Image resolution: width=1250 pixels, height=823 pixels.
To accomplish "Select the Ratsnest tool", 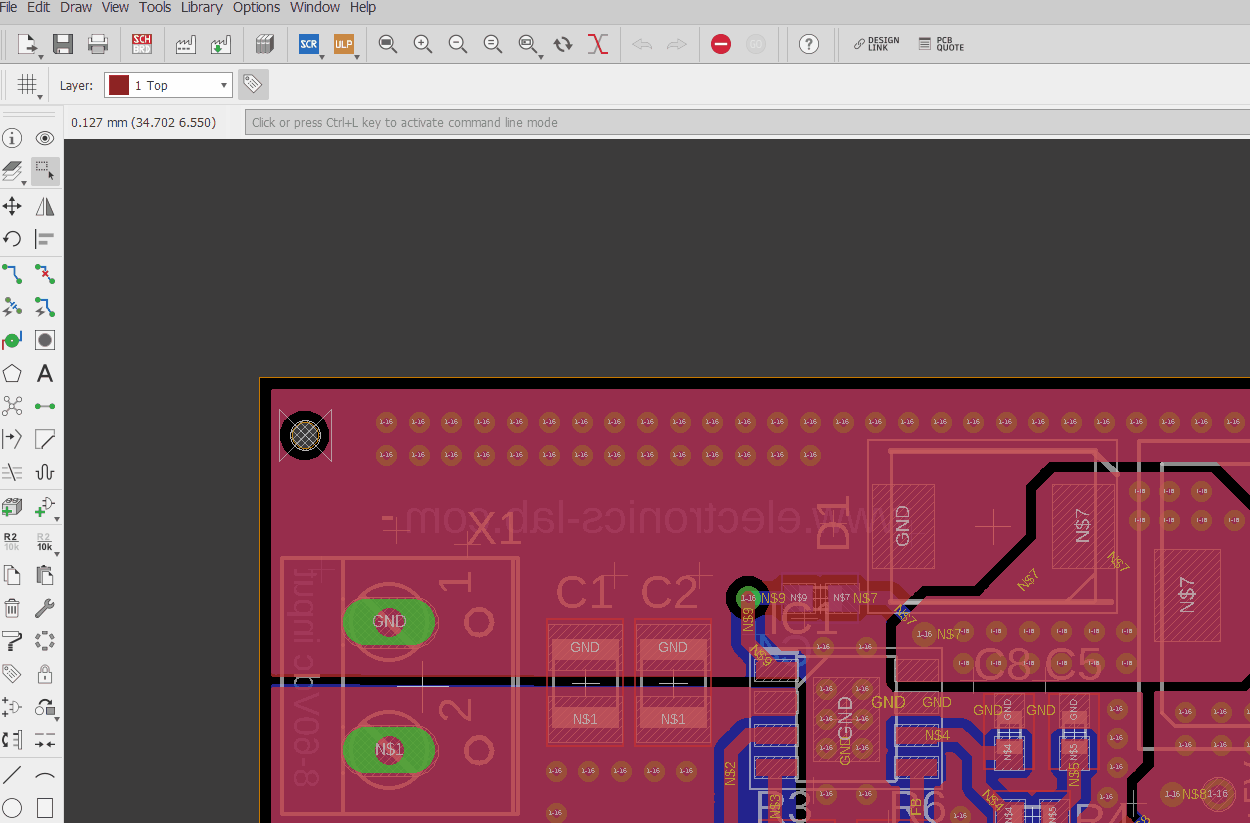I will tap(12, 406).
